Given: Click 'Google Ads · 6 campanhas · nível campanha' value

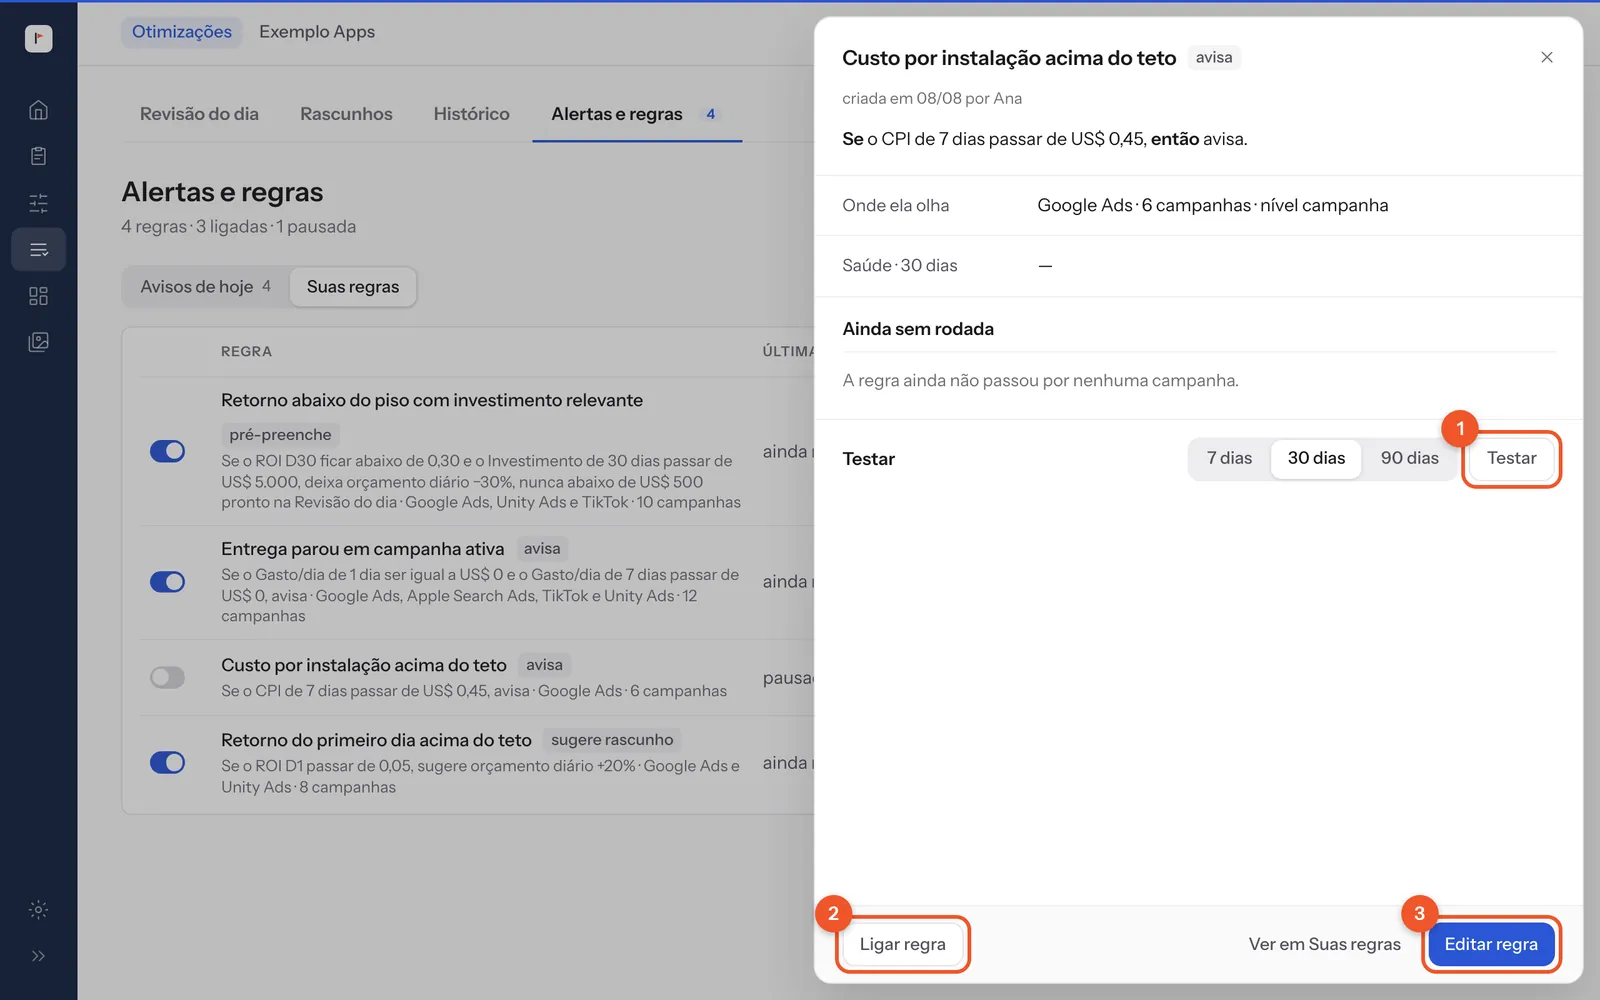Looking at the screenshot, I should click(x=1212, y=205).
